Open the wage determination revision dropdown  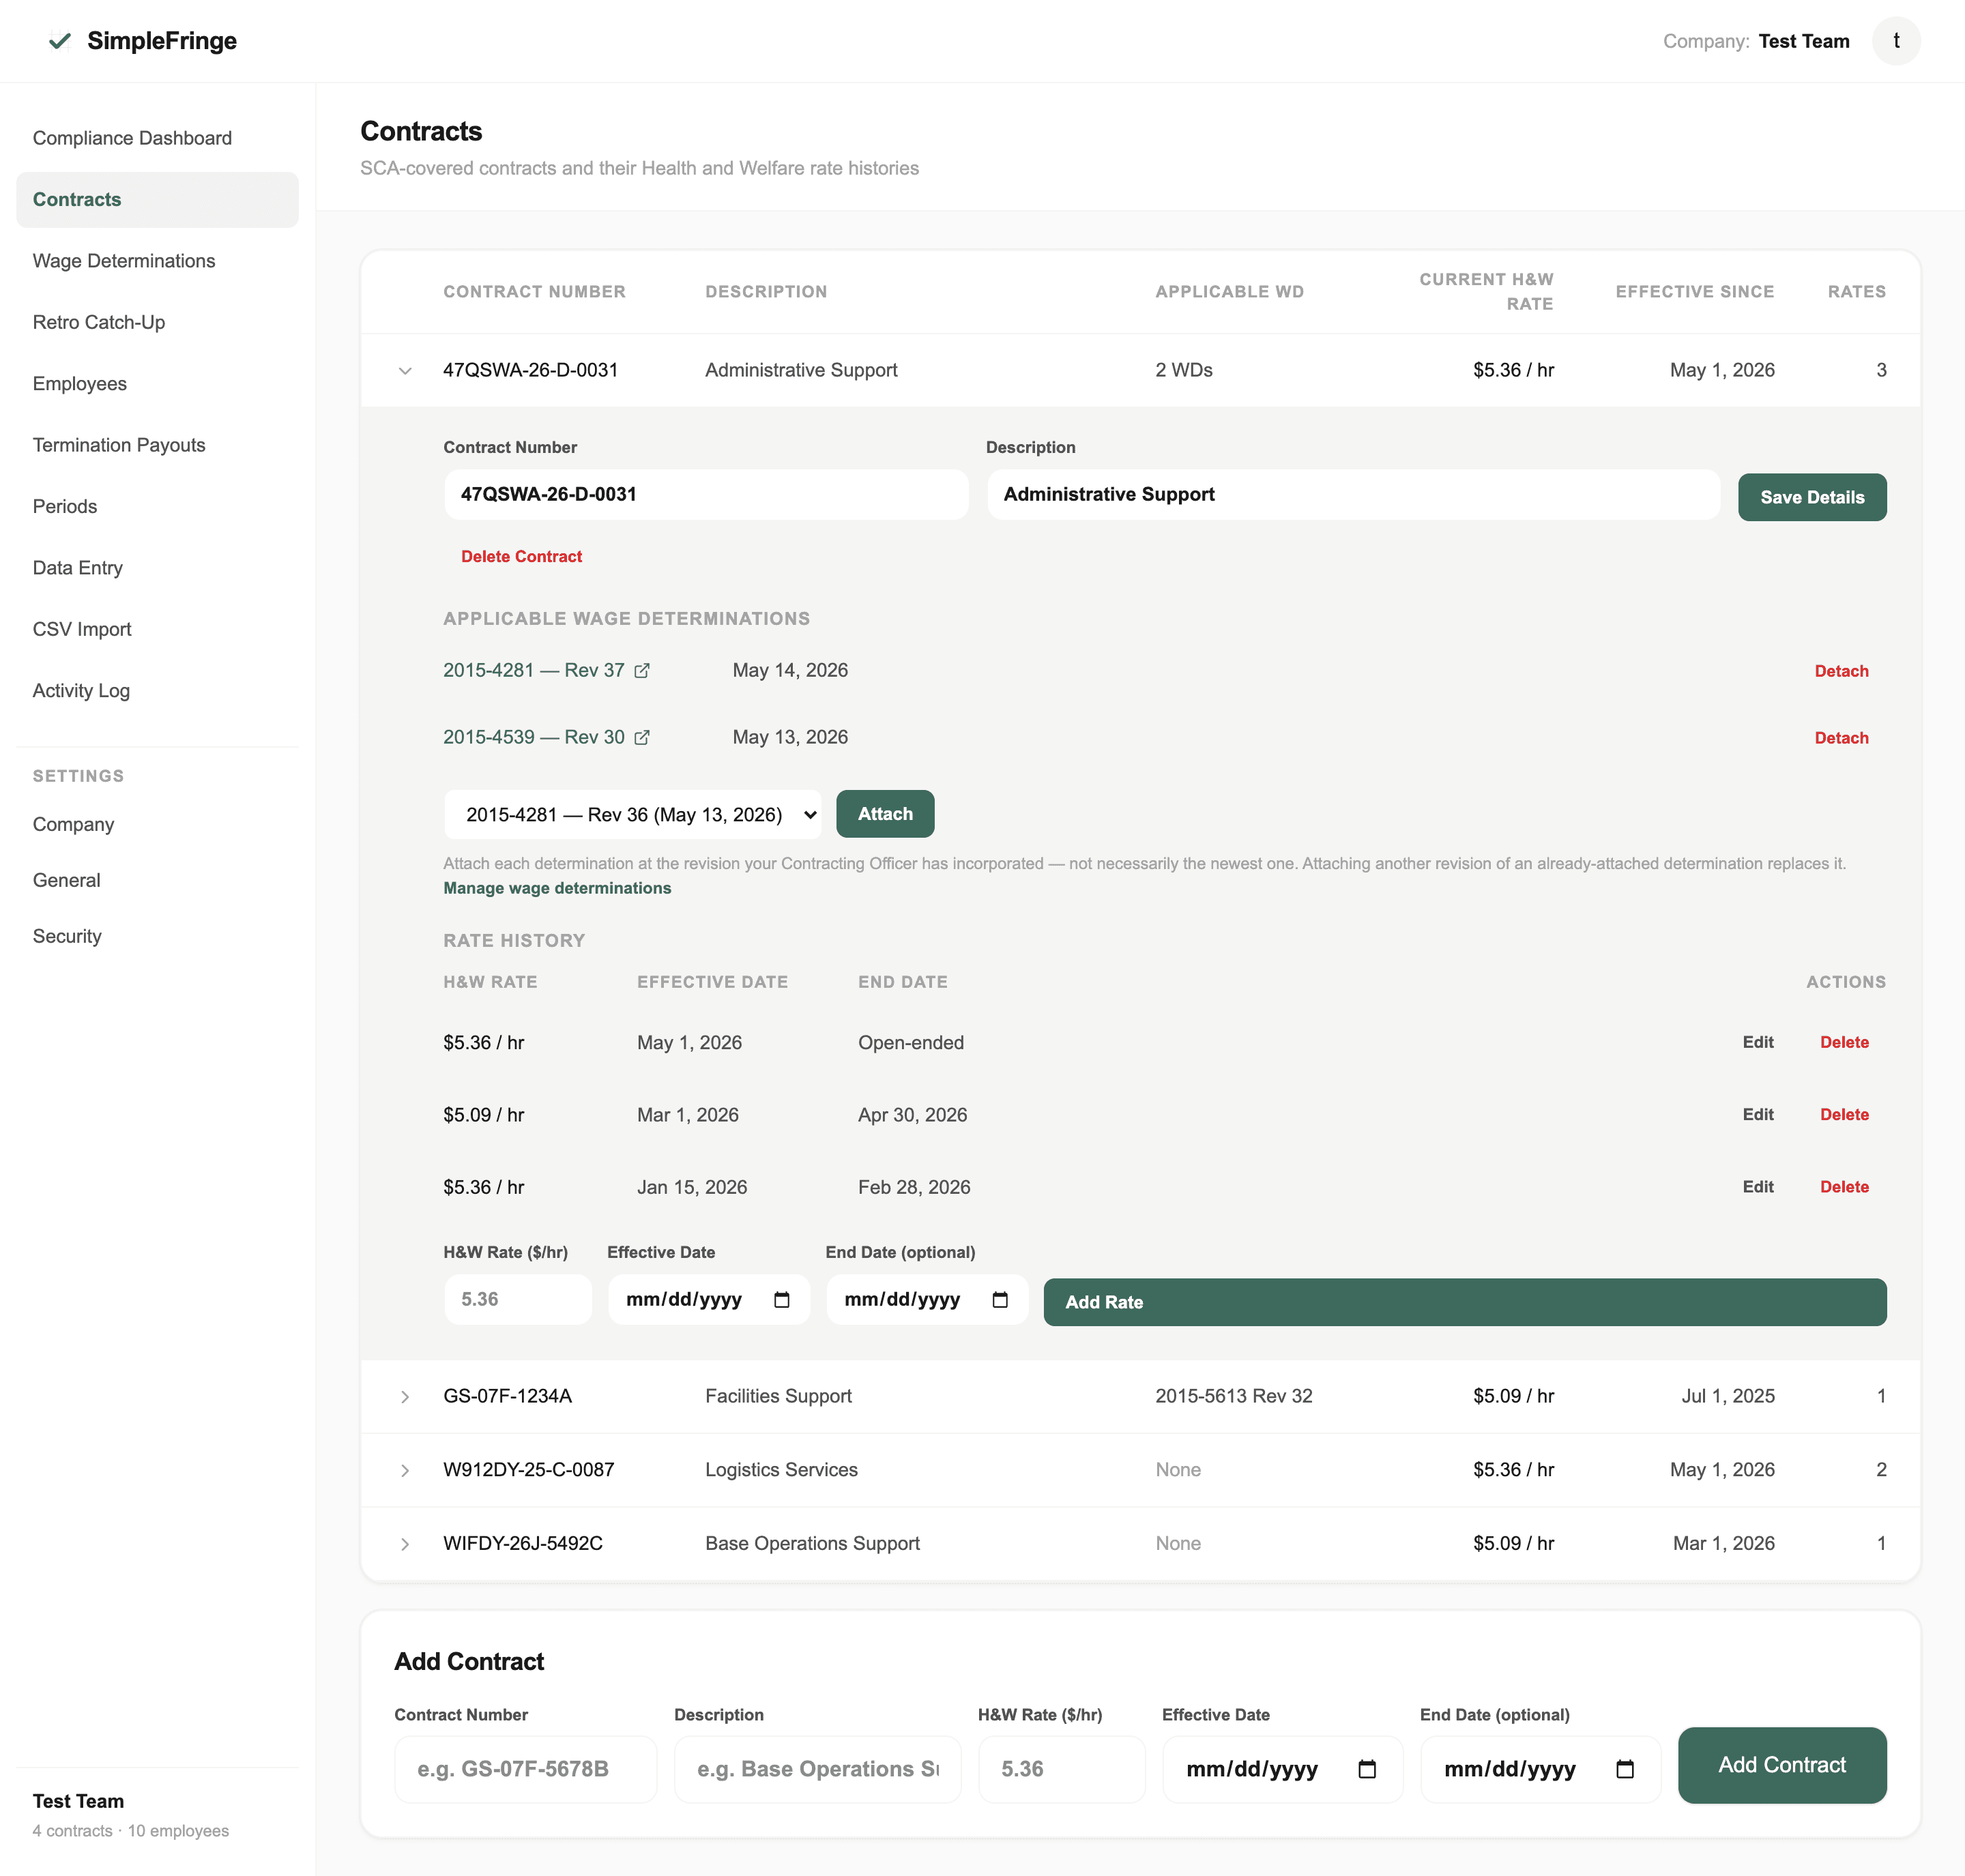(x=633, y=814)
